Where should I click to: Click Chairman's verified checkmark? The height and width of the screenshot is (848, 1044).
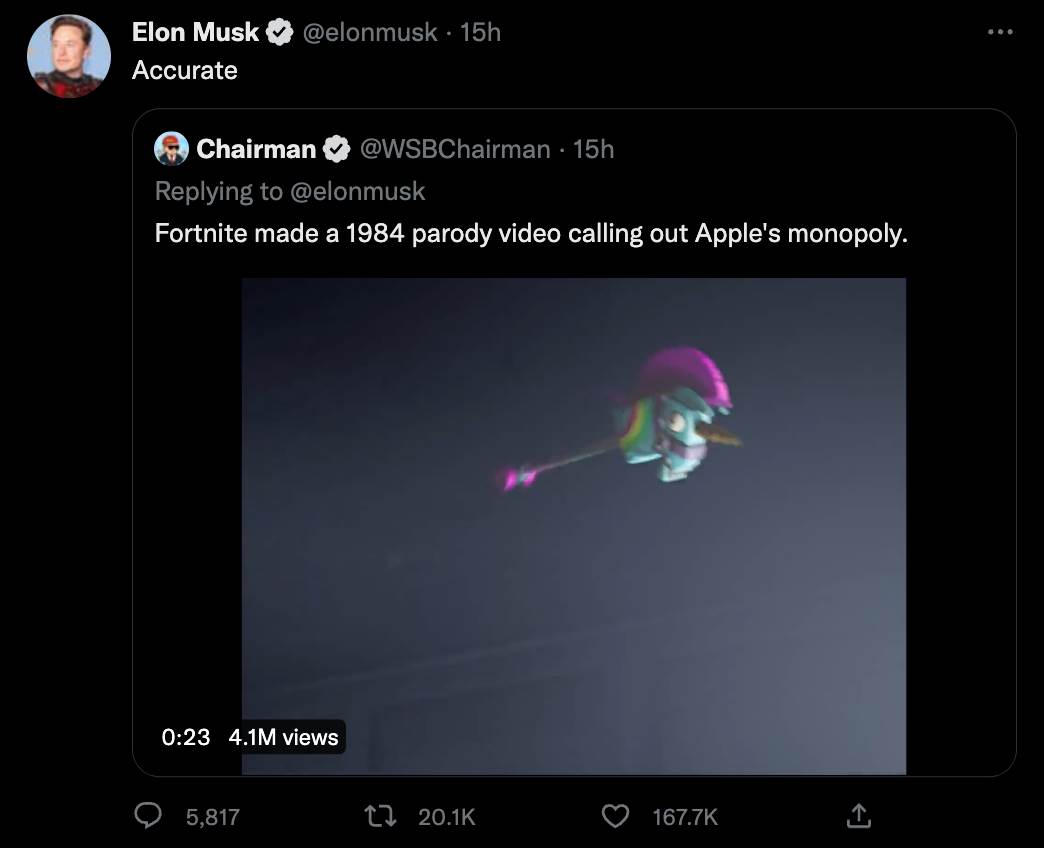pyautogui.click(x=334, y=149)
